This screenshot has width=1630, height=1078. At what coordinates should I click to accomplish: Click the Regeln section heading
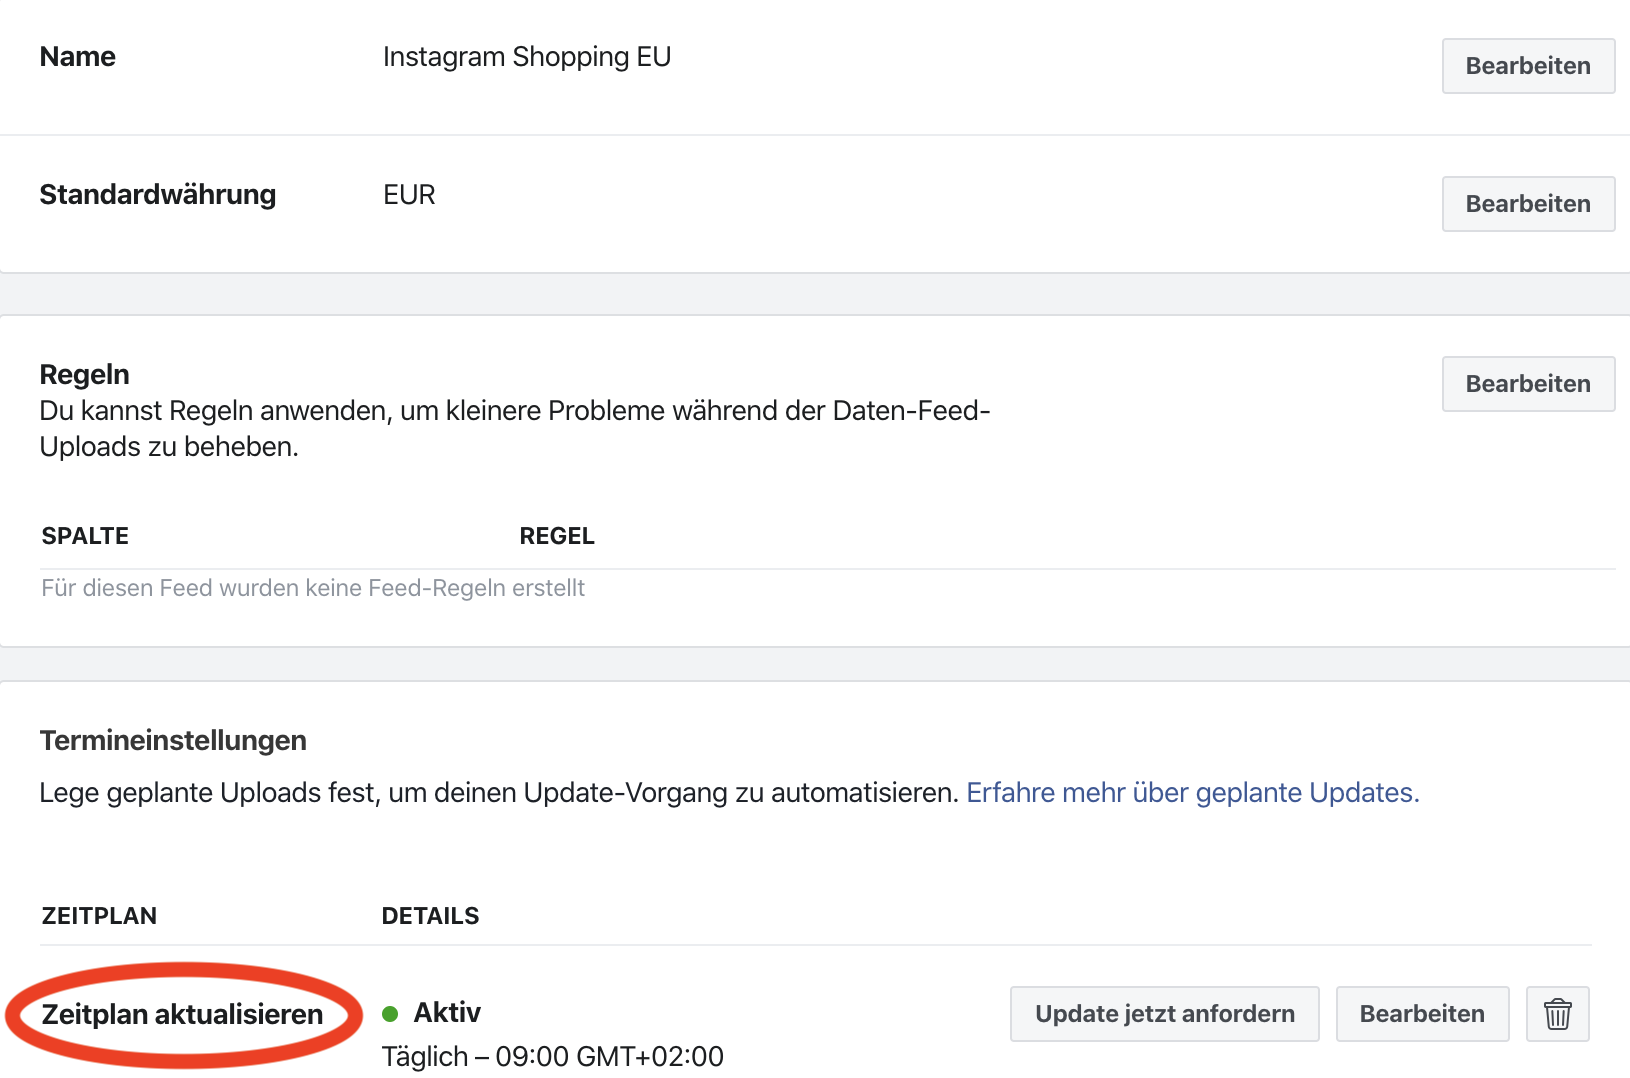click(85, 375)
